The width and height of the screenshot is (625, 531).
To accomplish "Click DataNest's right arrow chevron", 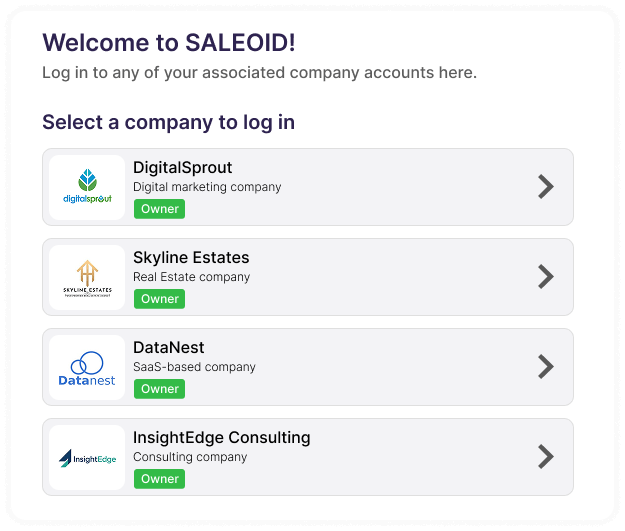I will (545, 367).
